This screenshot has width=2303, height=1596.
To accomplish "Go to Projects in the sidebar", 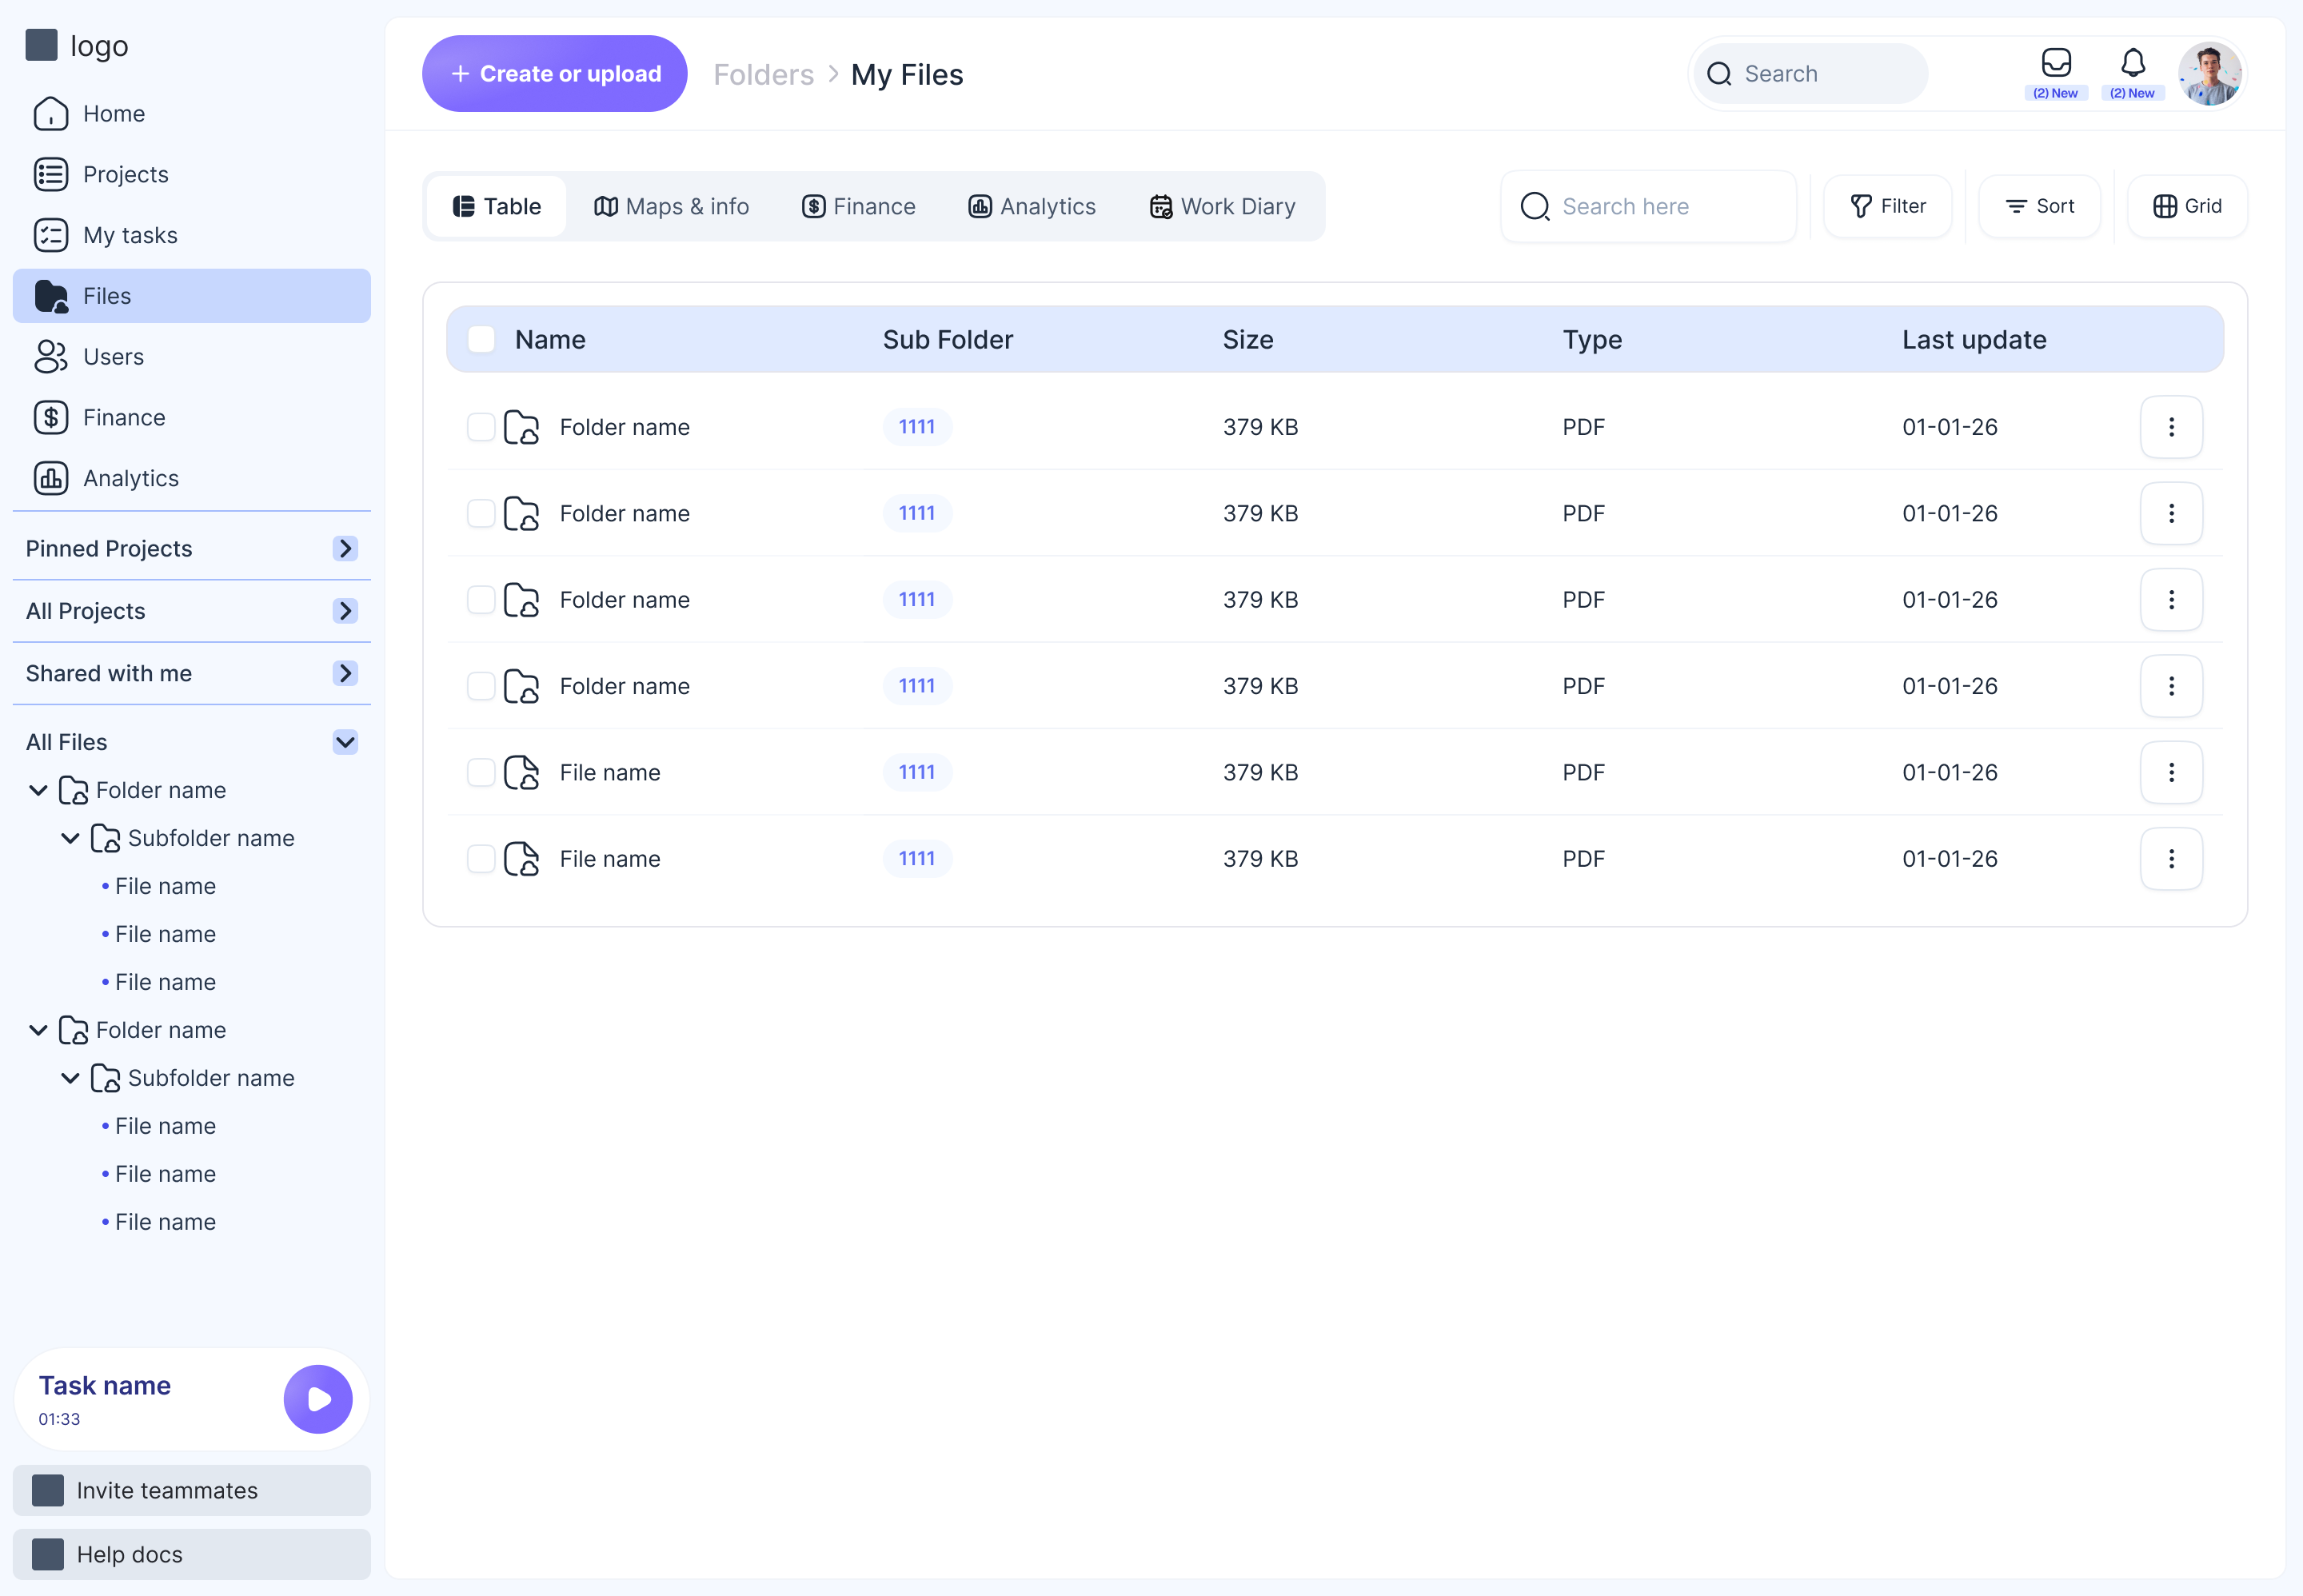I will point(191,174).
